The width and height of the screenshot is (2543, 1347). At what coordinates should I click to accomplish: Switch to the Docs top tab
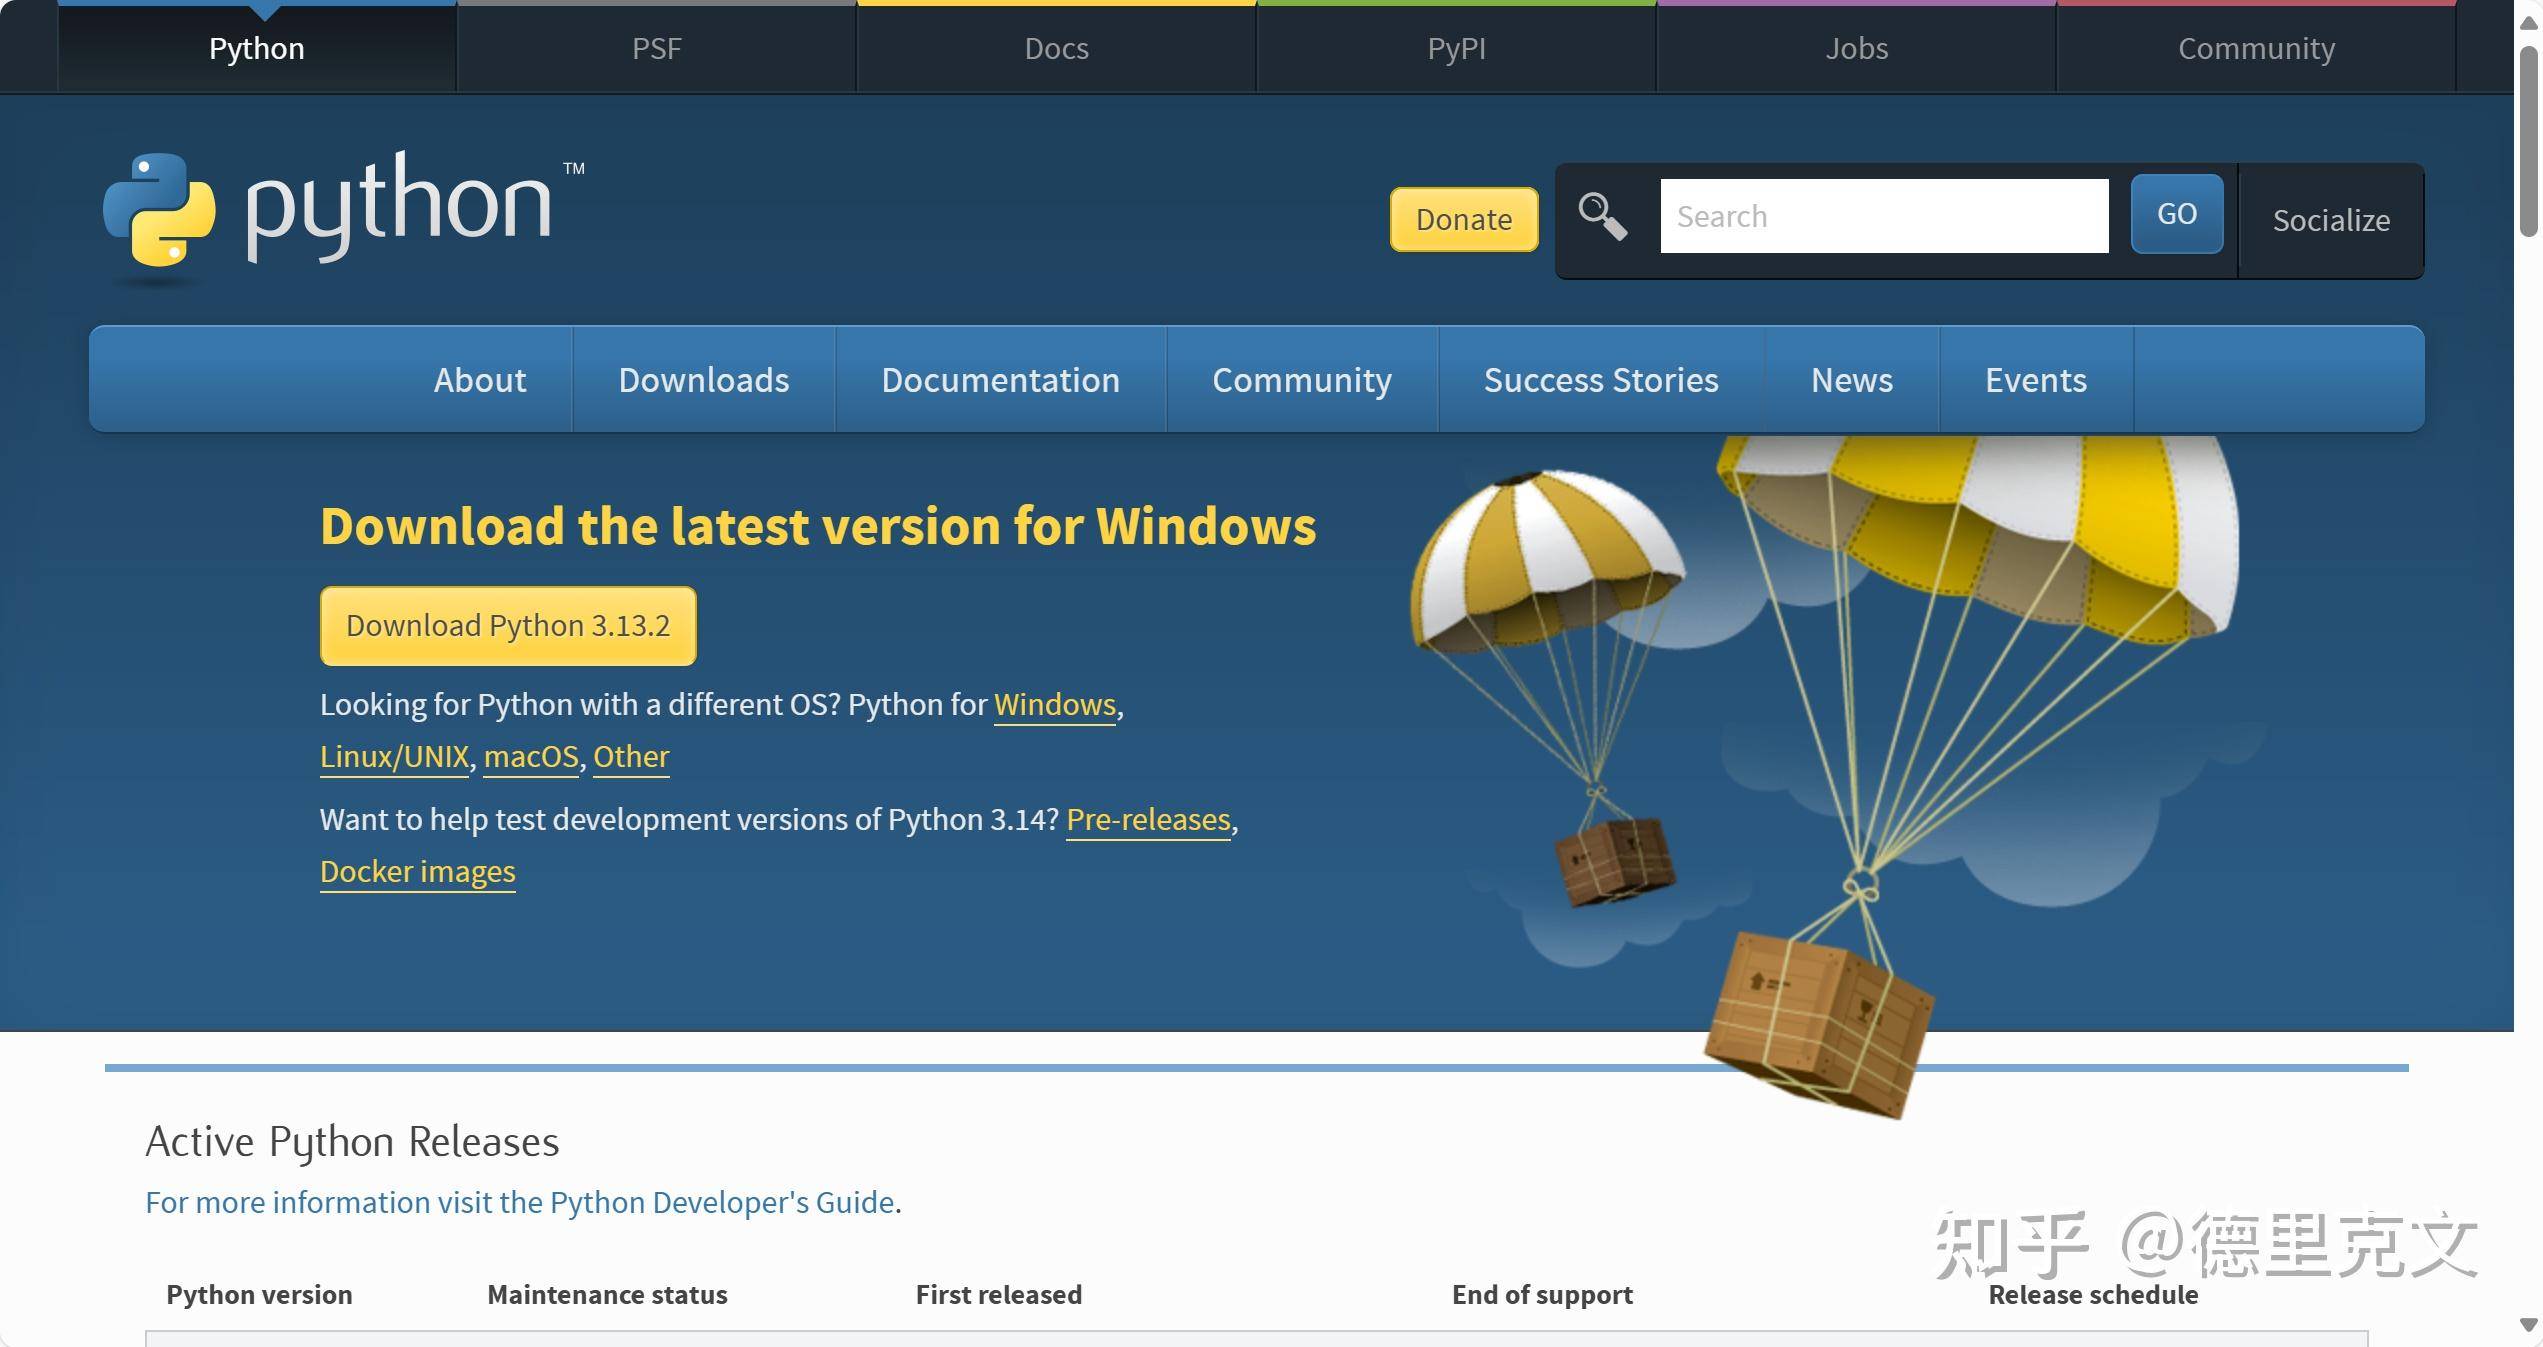1056,48
